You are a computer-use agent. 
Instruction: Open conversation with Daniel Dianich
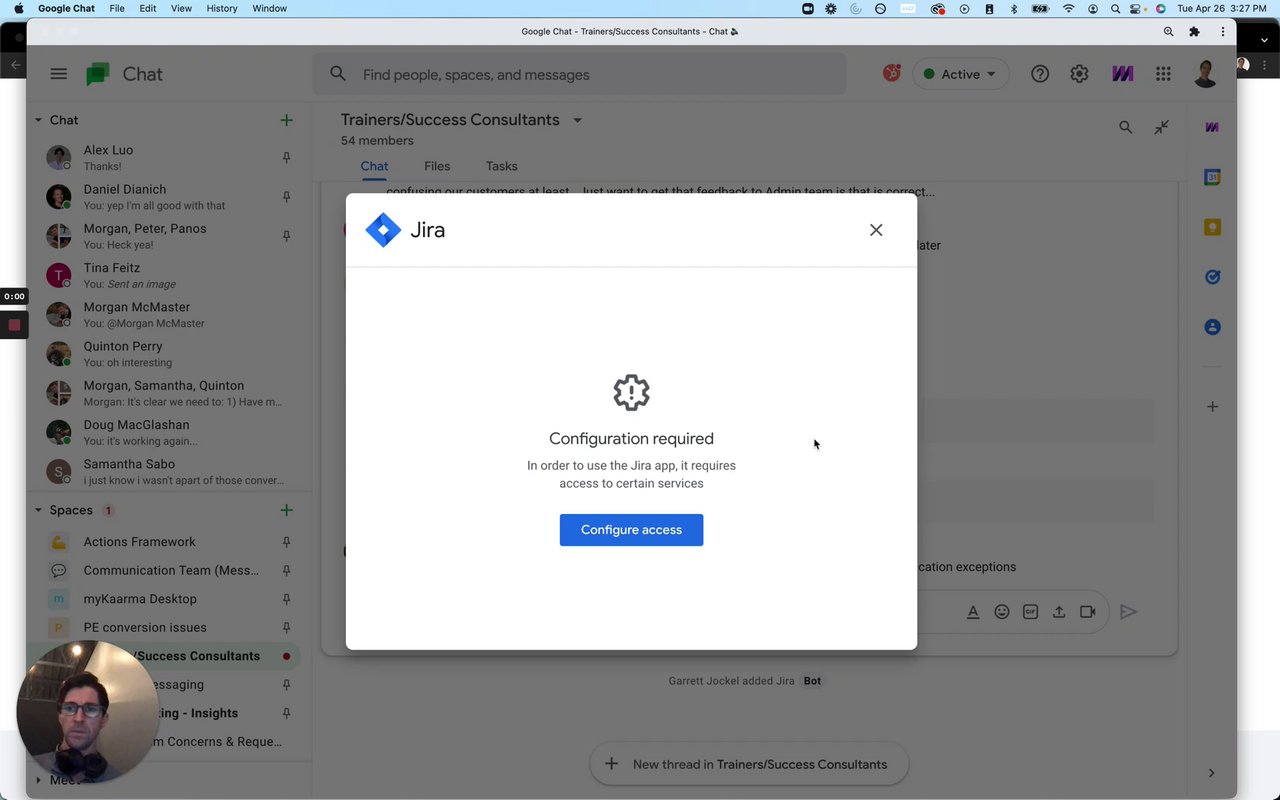[x=168, y=197]
